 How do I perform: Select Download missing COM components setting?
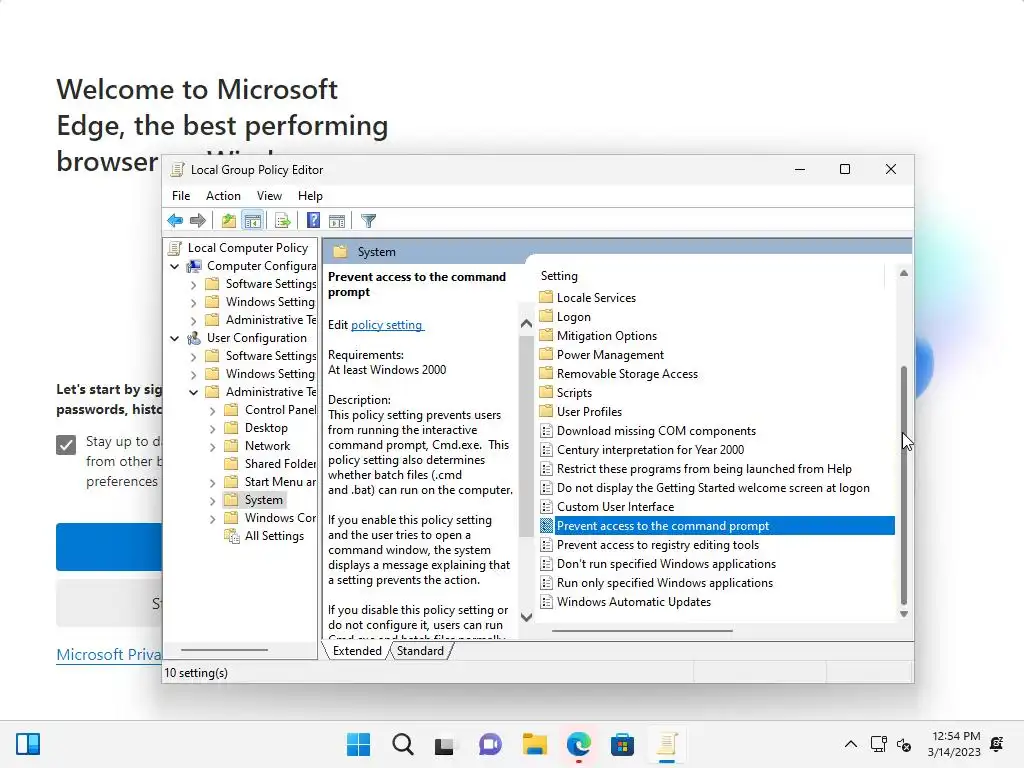[656, 430]
